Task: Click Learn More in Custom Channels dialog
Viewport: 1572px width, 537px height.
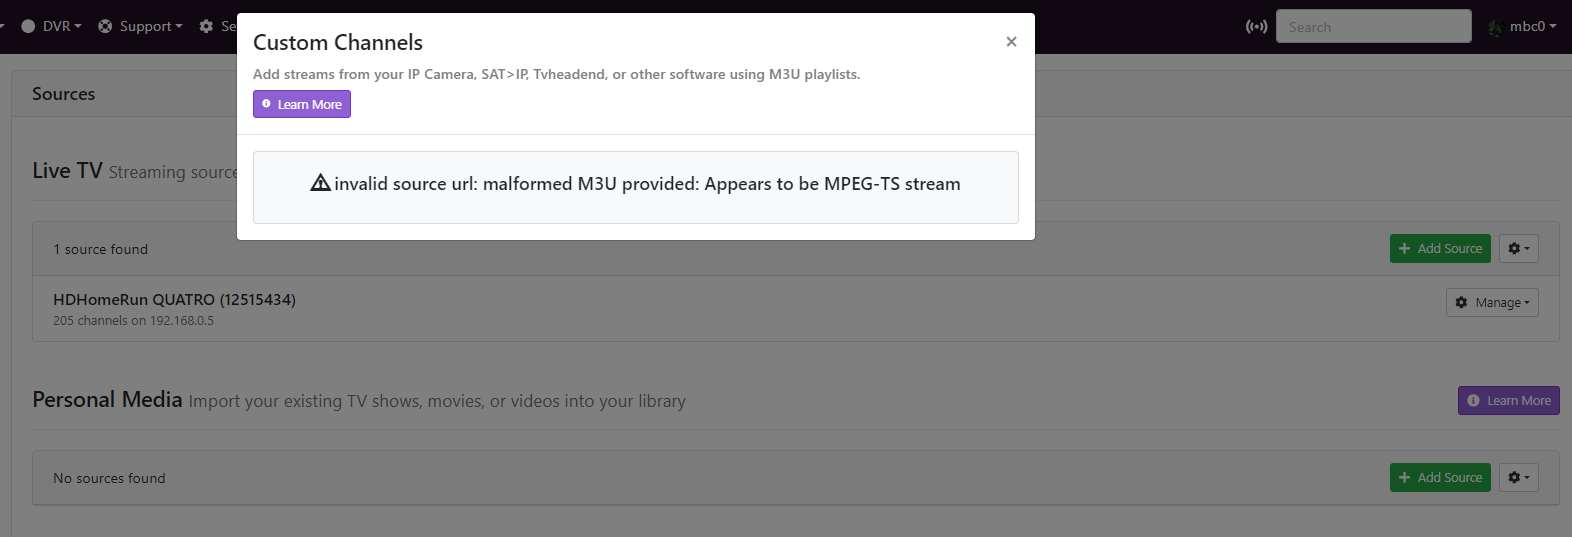Action: pos(302,104)
